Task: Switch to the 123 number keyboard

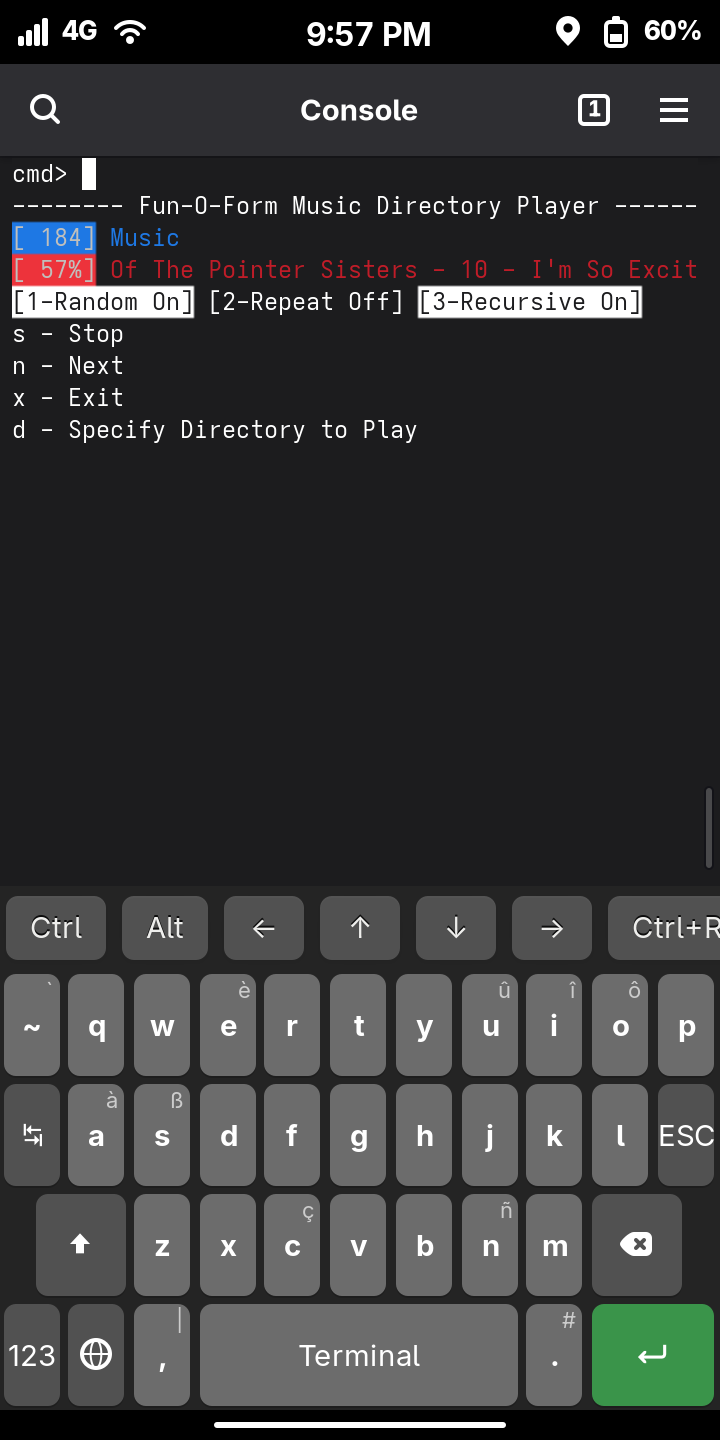Action: [x=32, y=1355]
